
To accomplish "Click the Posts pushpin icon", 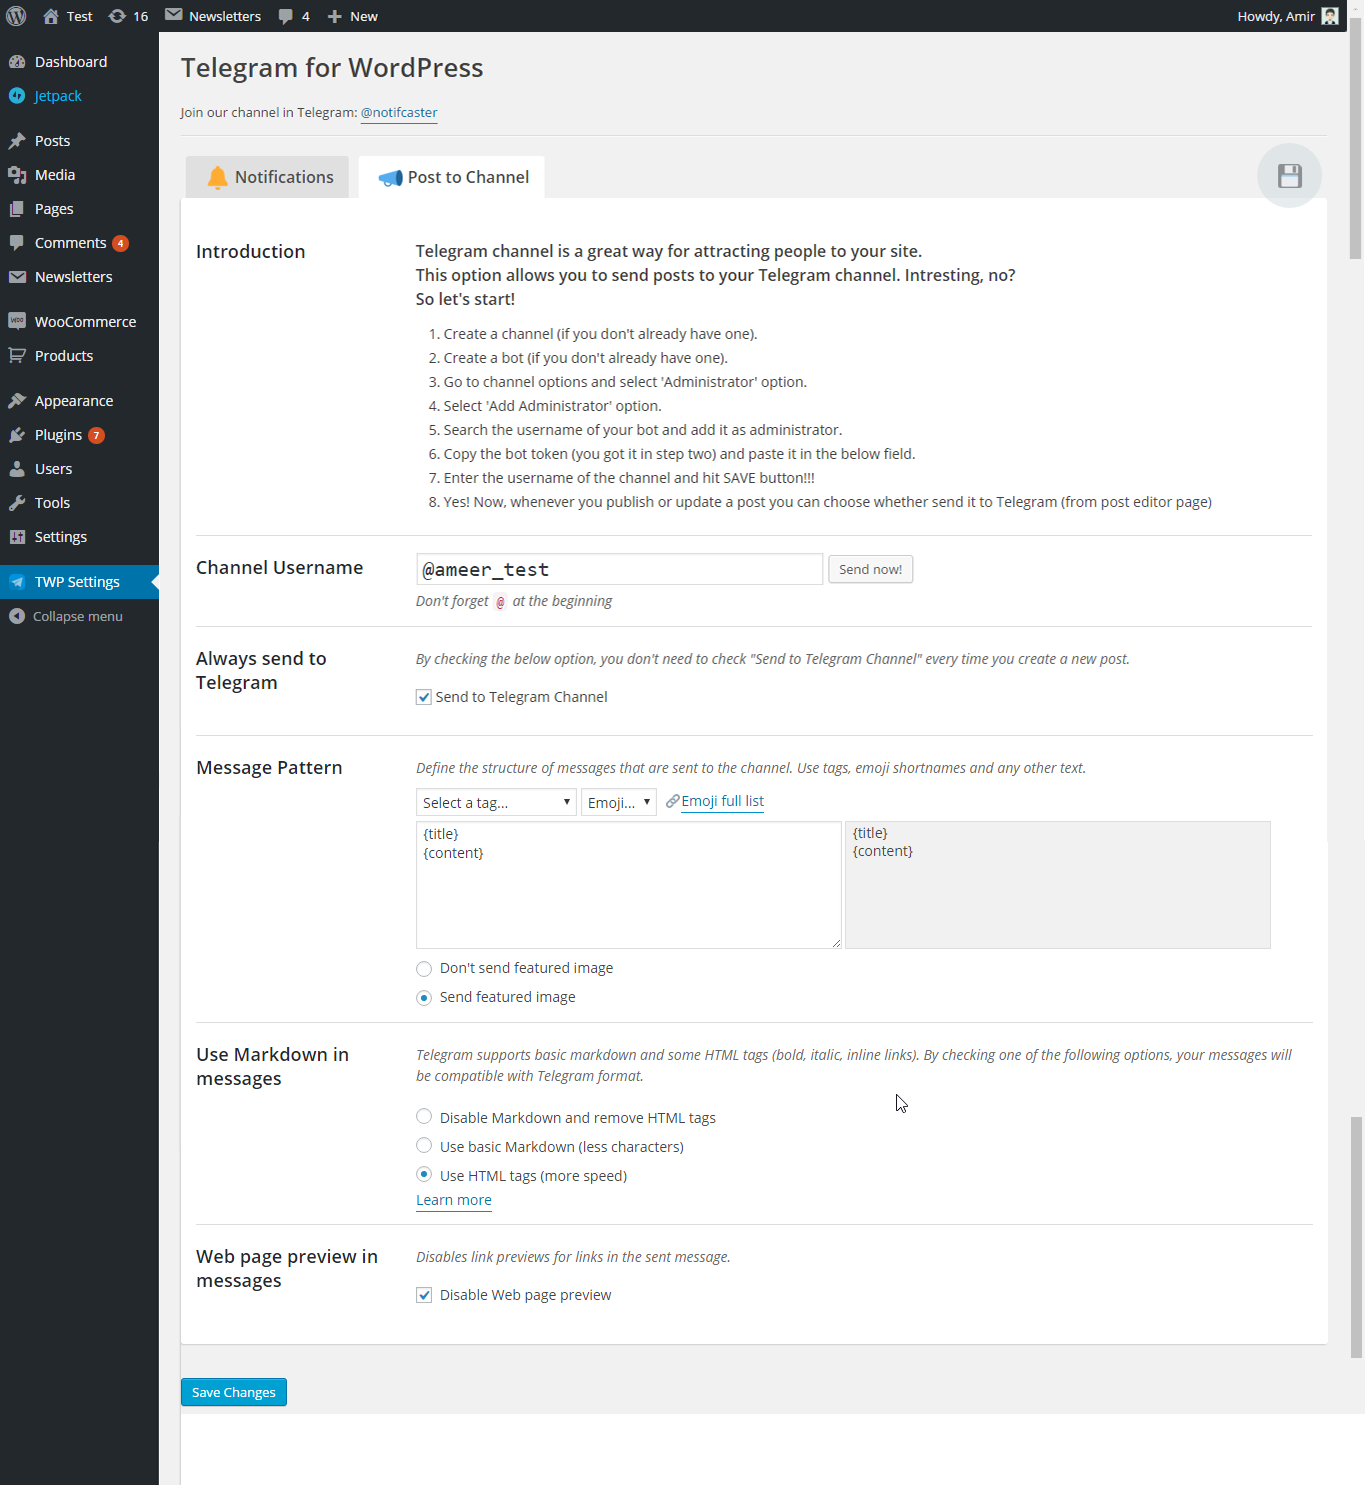I will pos(17,141).
